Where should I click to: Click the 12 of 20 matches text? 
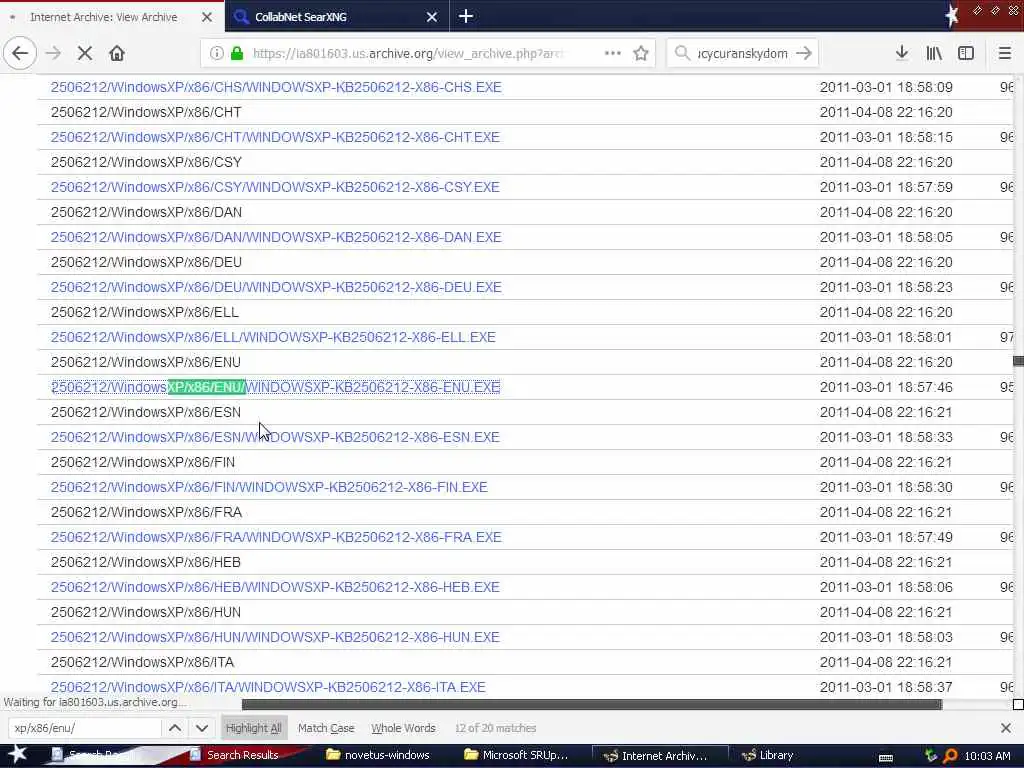click(495, 728)
